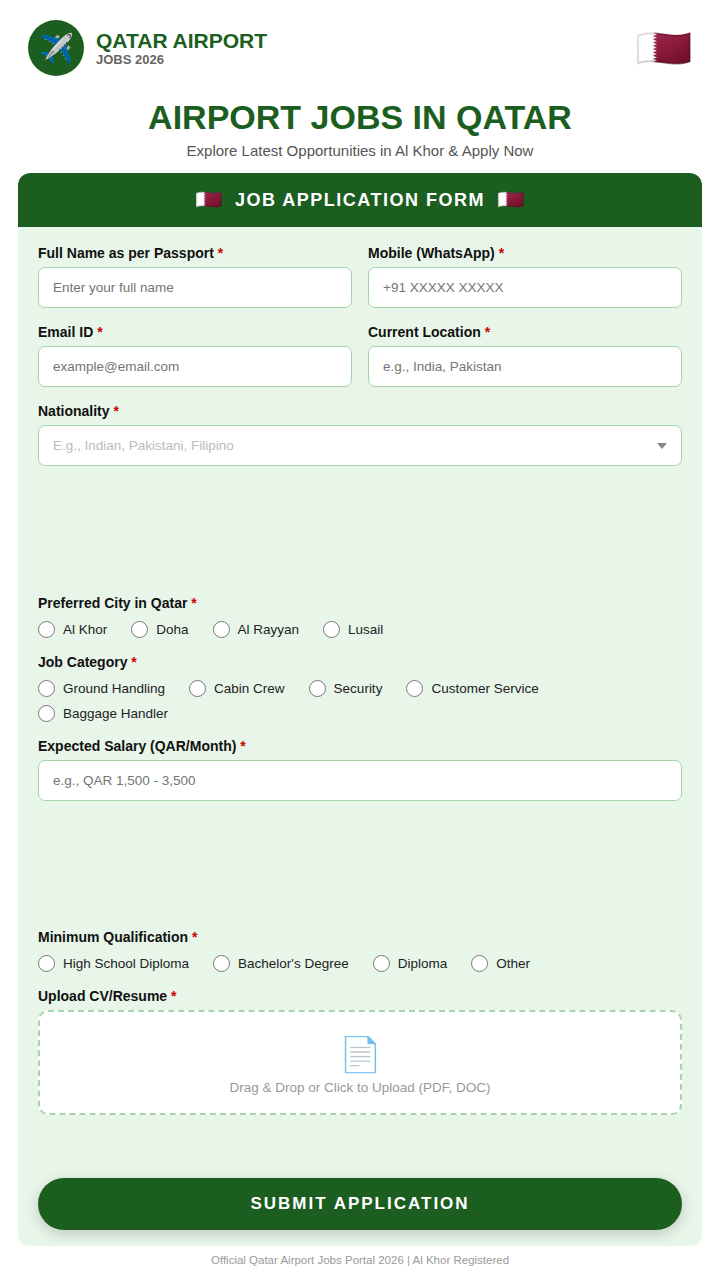Click the flag right of Job Application Form

(511, 200)
